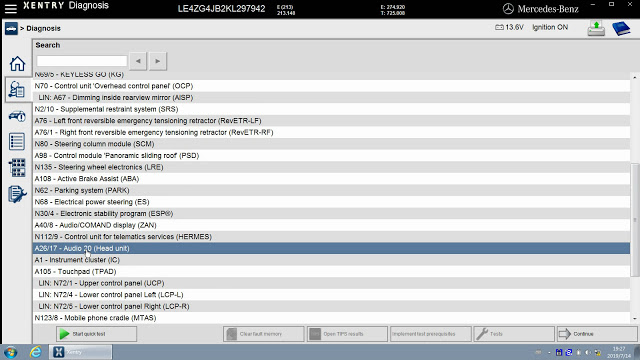Select N123/8 Mobile phone cradle (MTAS)
The image size is (640, 360).
coord(331,318)
